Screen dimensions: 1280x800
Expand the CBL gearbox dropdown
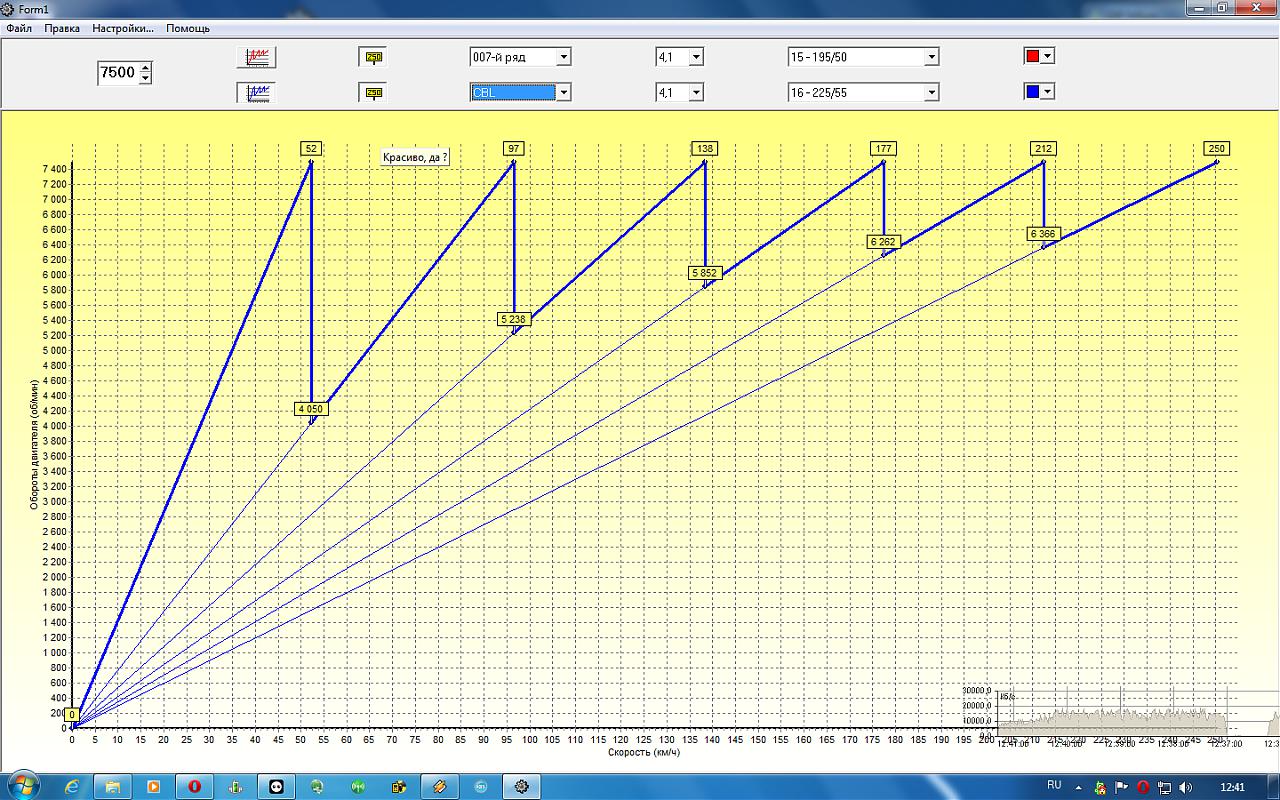(564, 92)
